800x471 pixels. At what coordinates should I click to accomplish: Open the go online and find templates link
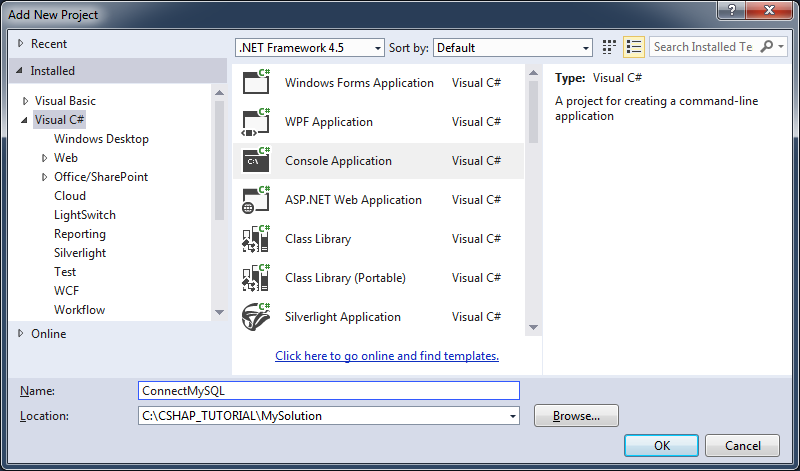pyautogui.click(x=387, y=356)
